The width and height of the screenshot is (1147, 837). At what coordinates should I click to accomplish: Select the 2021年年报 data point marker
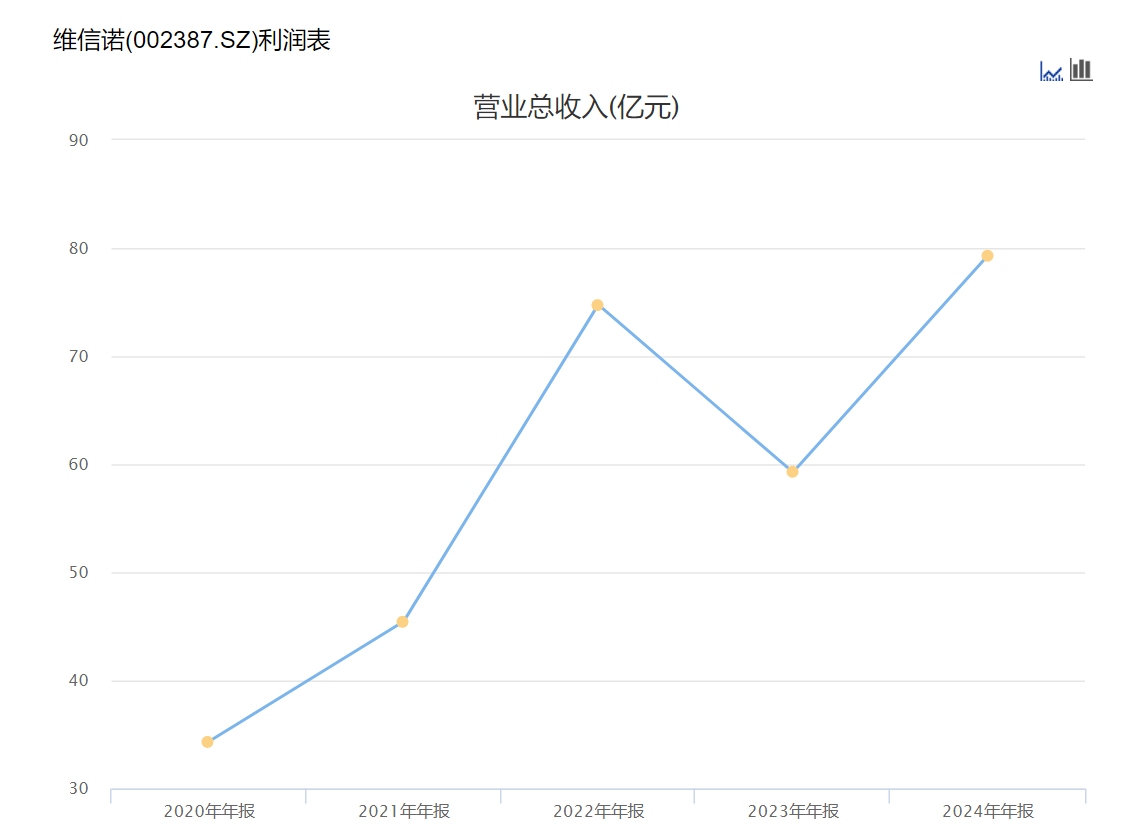coord(403,622)
